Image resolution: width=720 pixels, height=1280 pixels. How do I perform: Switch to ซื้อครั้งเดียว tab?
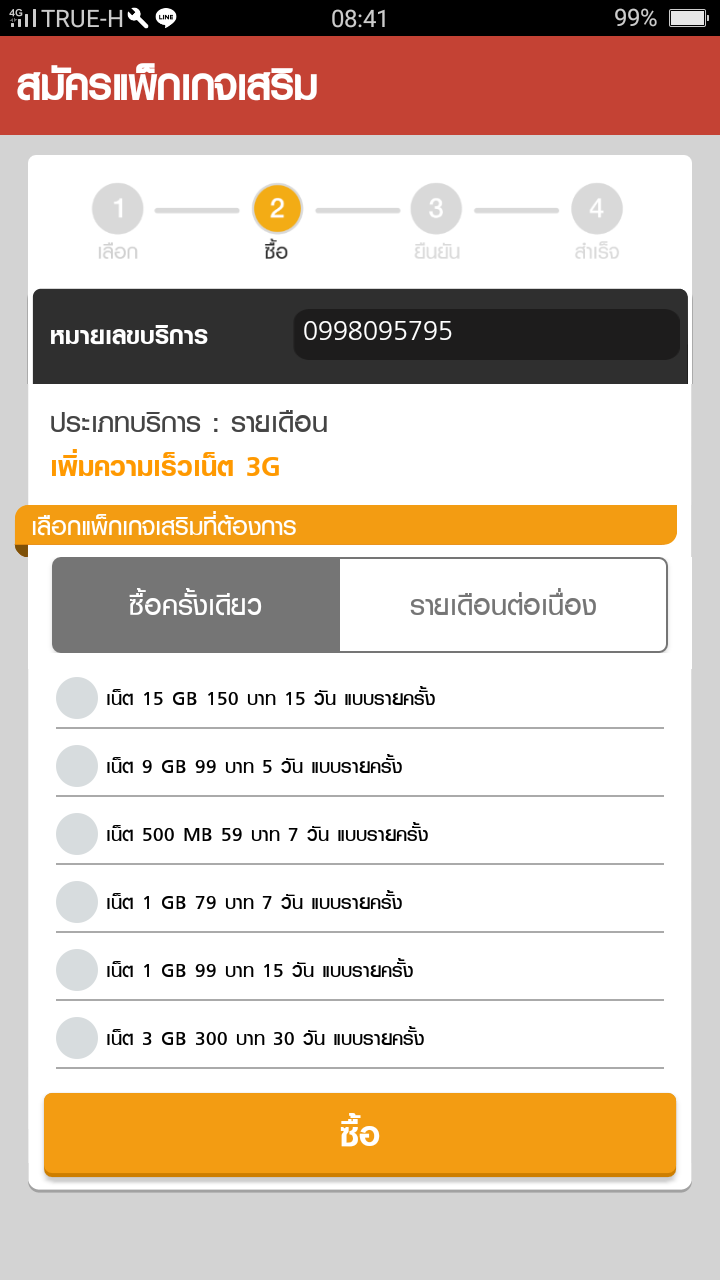[x=196, y=605]
